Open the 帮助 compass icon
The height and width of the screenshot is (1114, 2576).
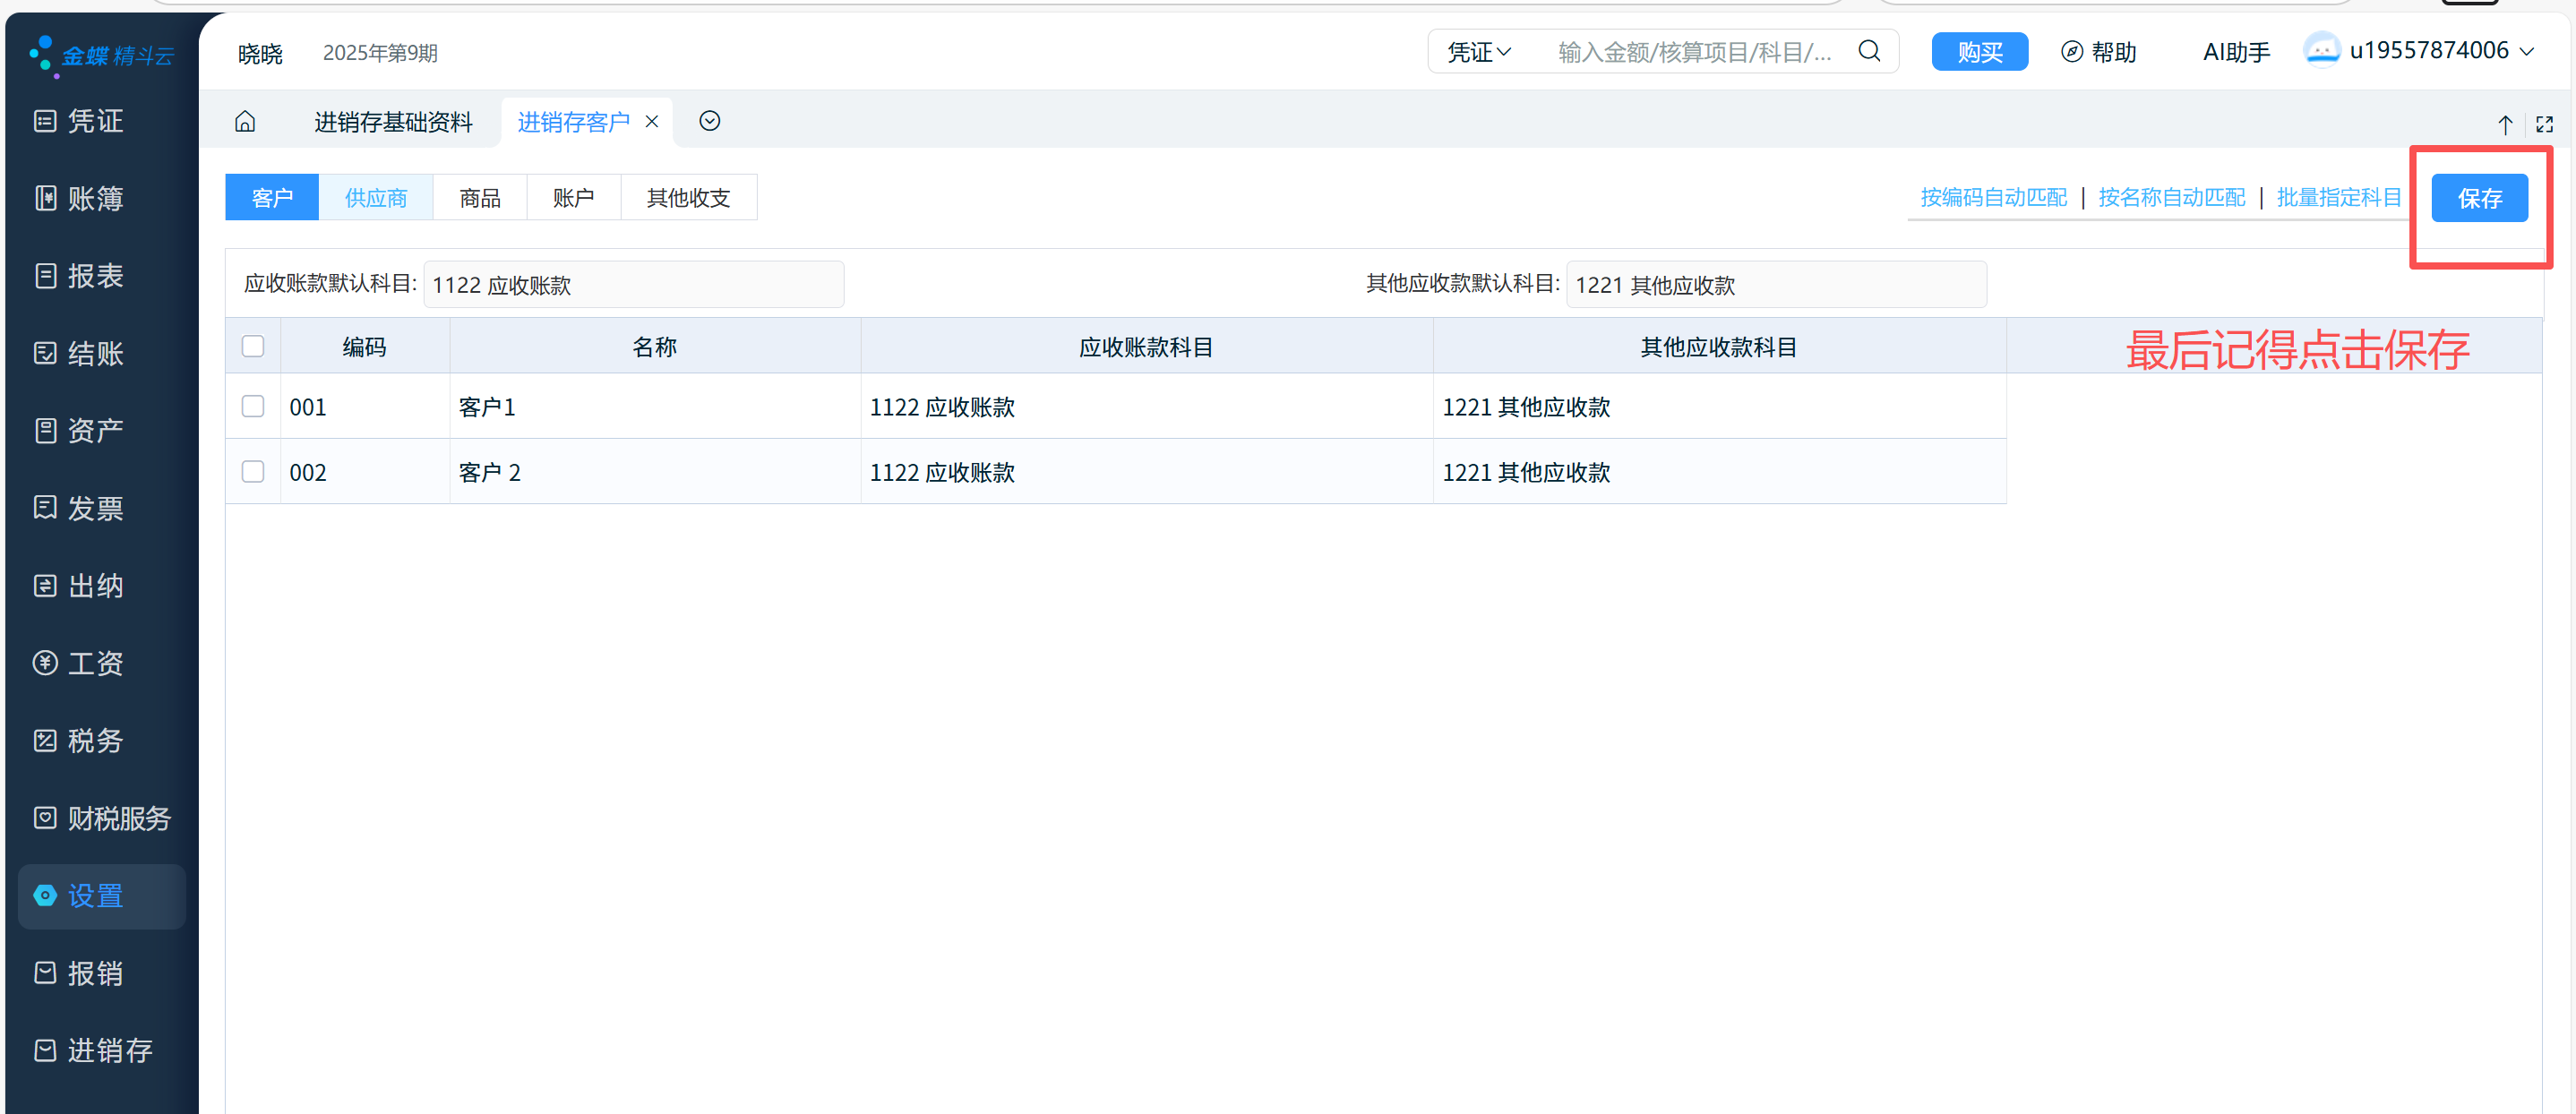coord(2072,52)
